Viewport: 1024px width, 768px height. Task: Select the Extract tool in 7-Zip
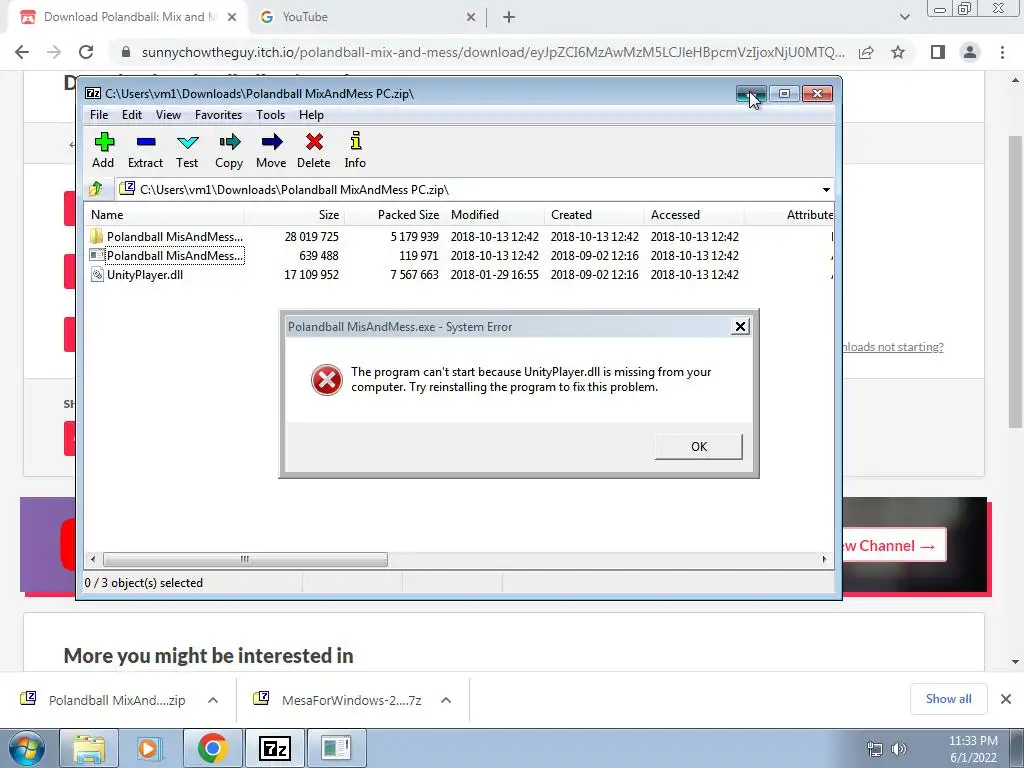tap(145, 150)
